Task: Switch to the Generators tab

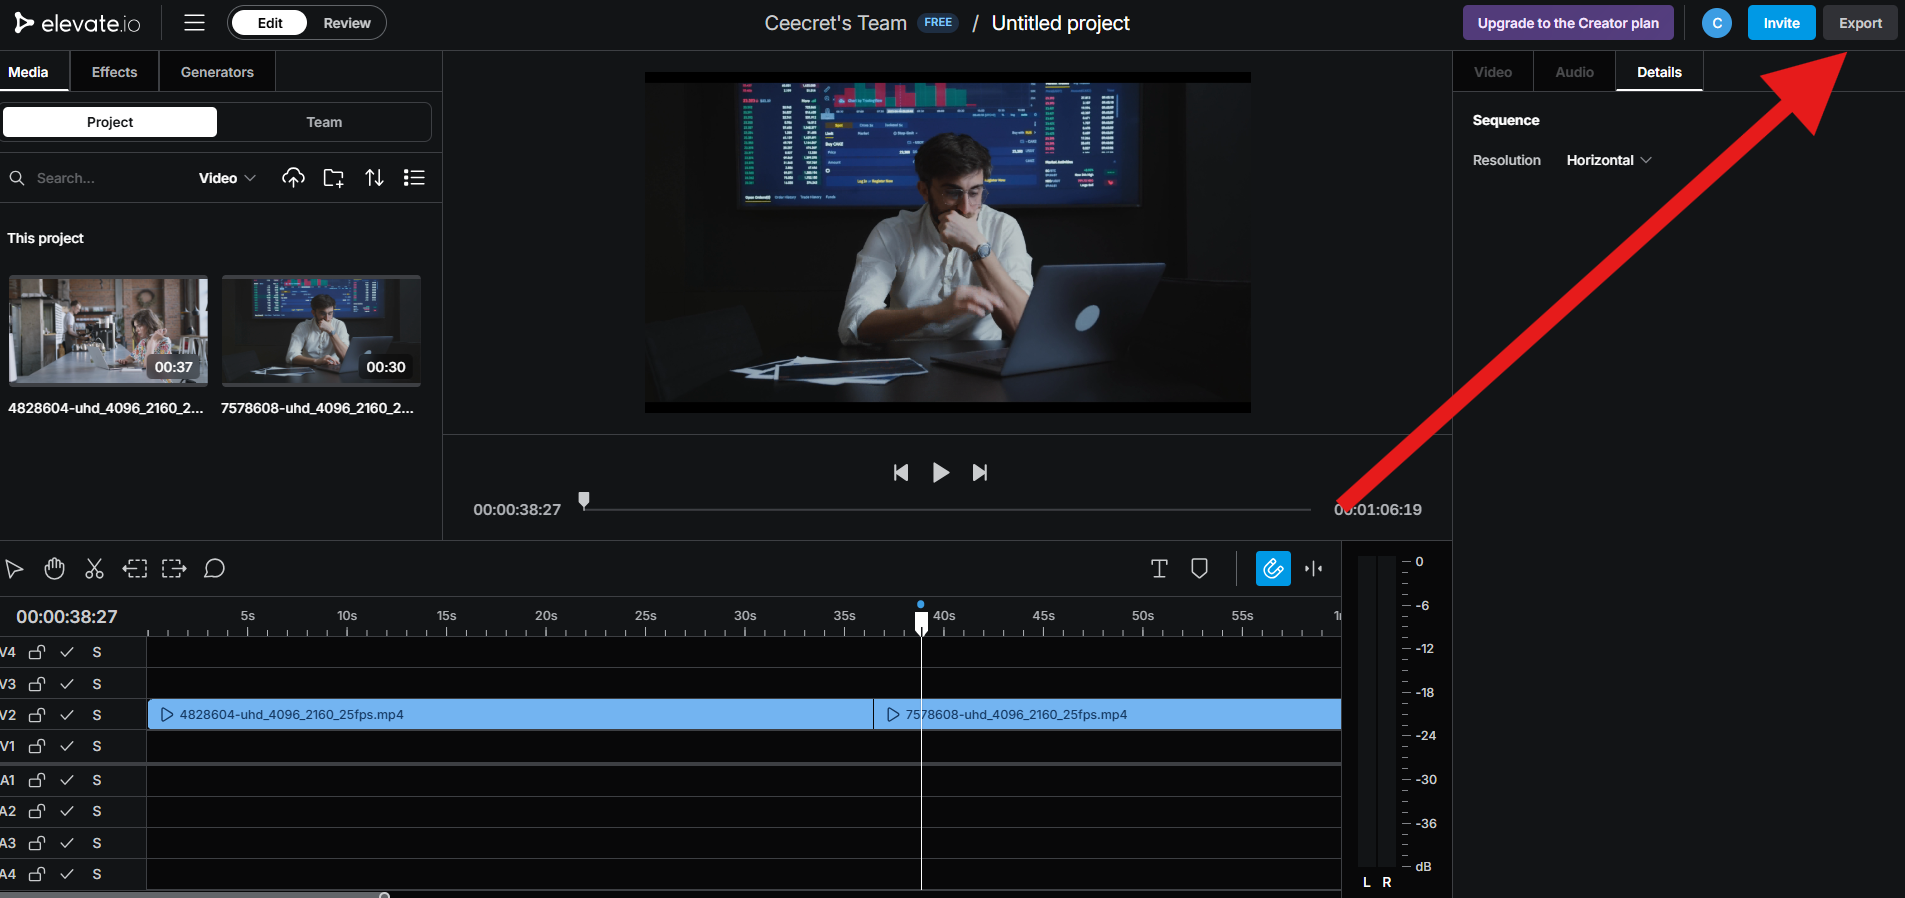Action: [217, 72]
